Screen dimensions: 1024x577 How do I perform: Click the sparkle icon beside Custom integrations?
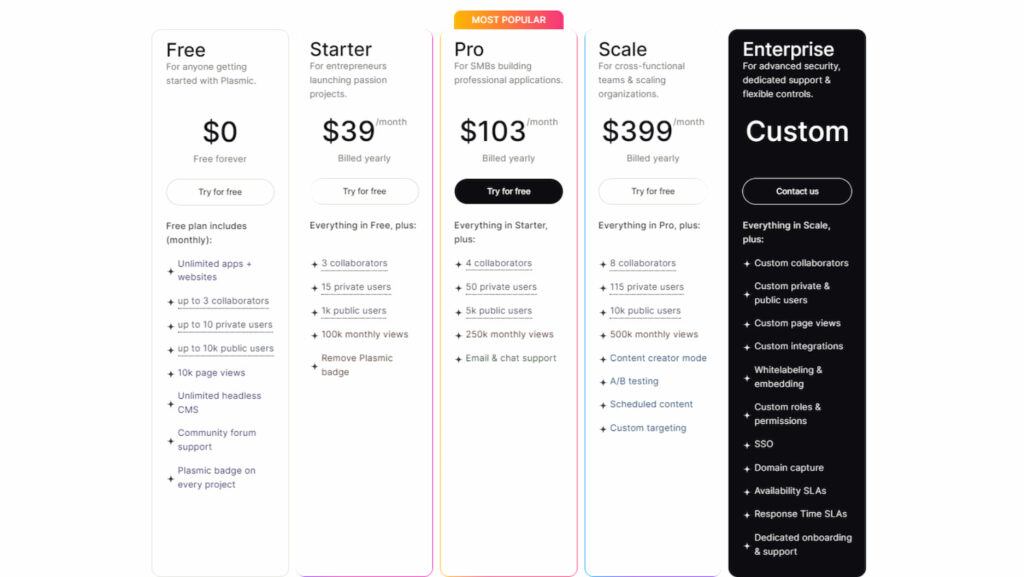tap(746, 347)
